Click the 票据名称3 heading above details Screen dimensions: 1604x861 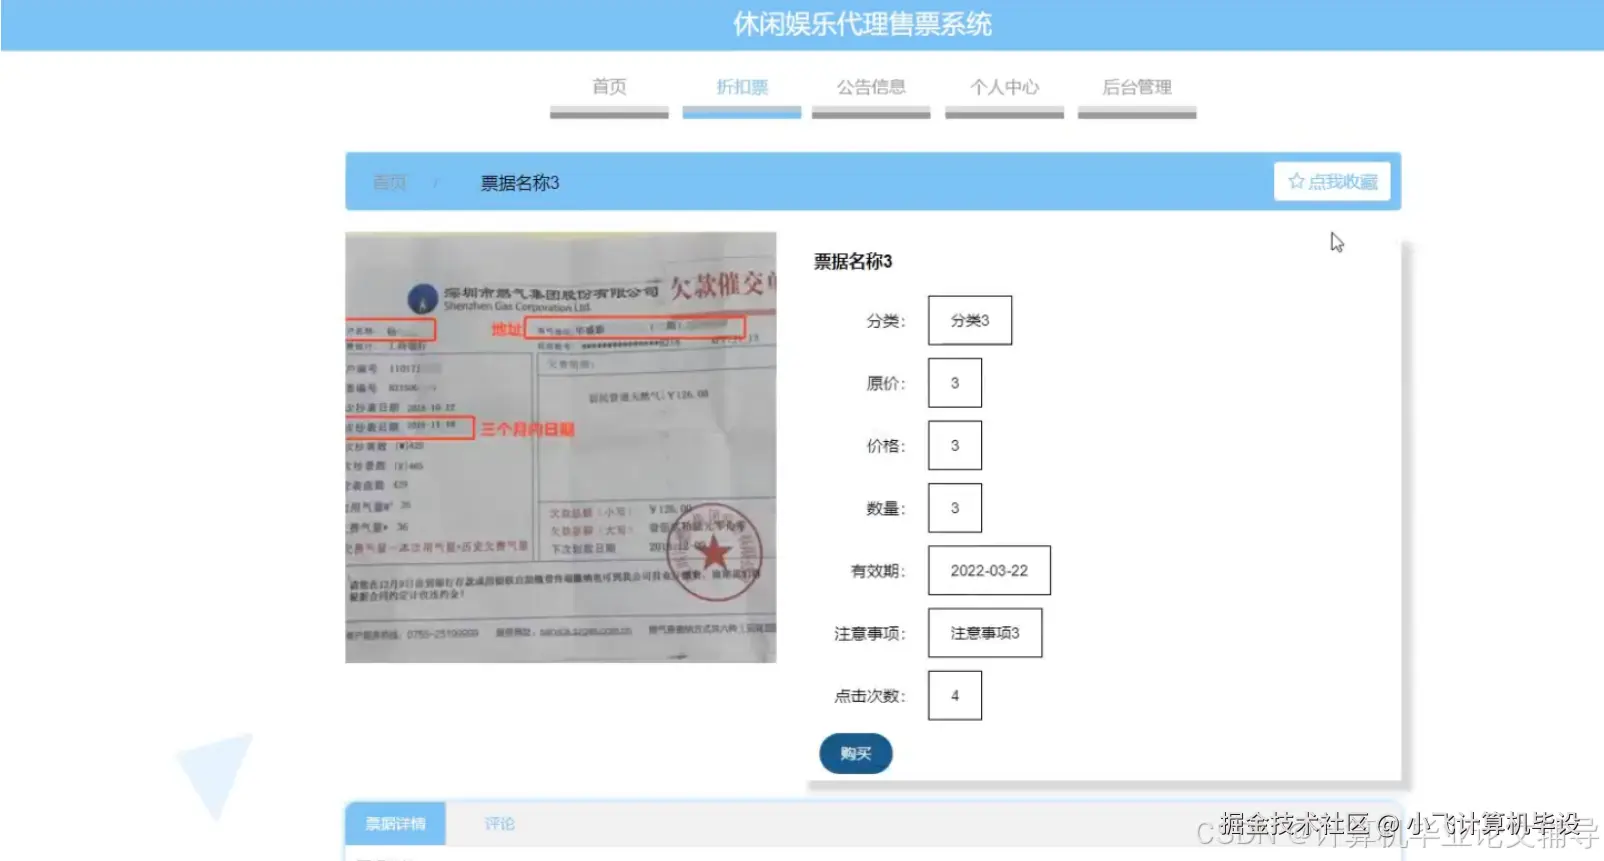853,262
